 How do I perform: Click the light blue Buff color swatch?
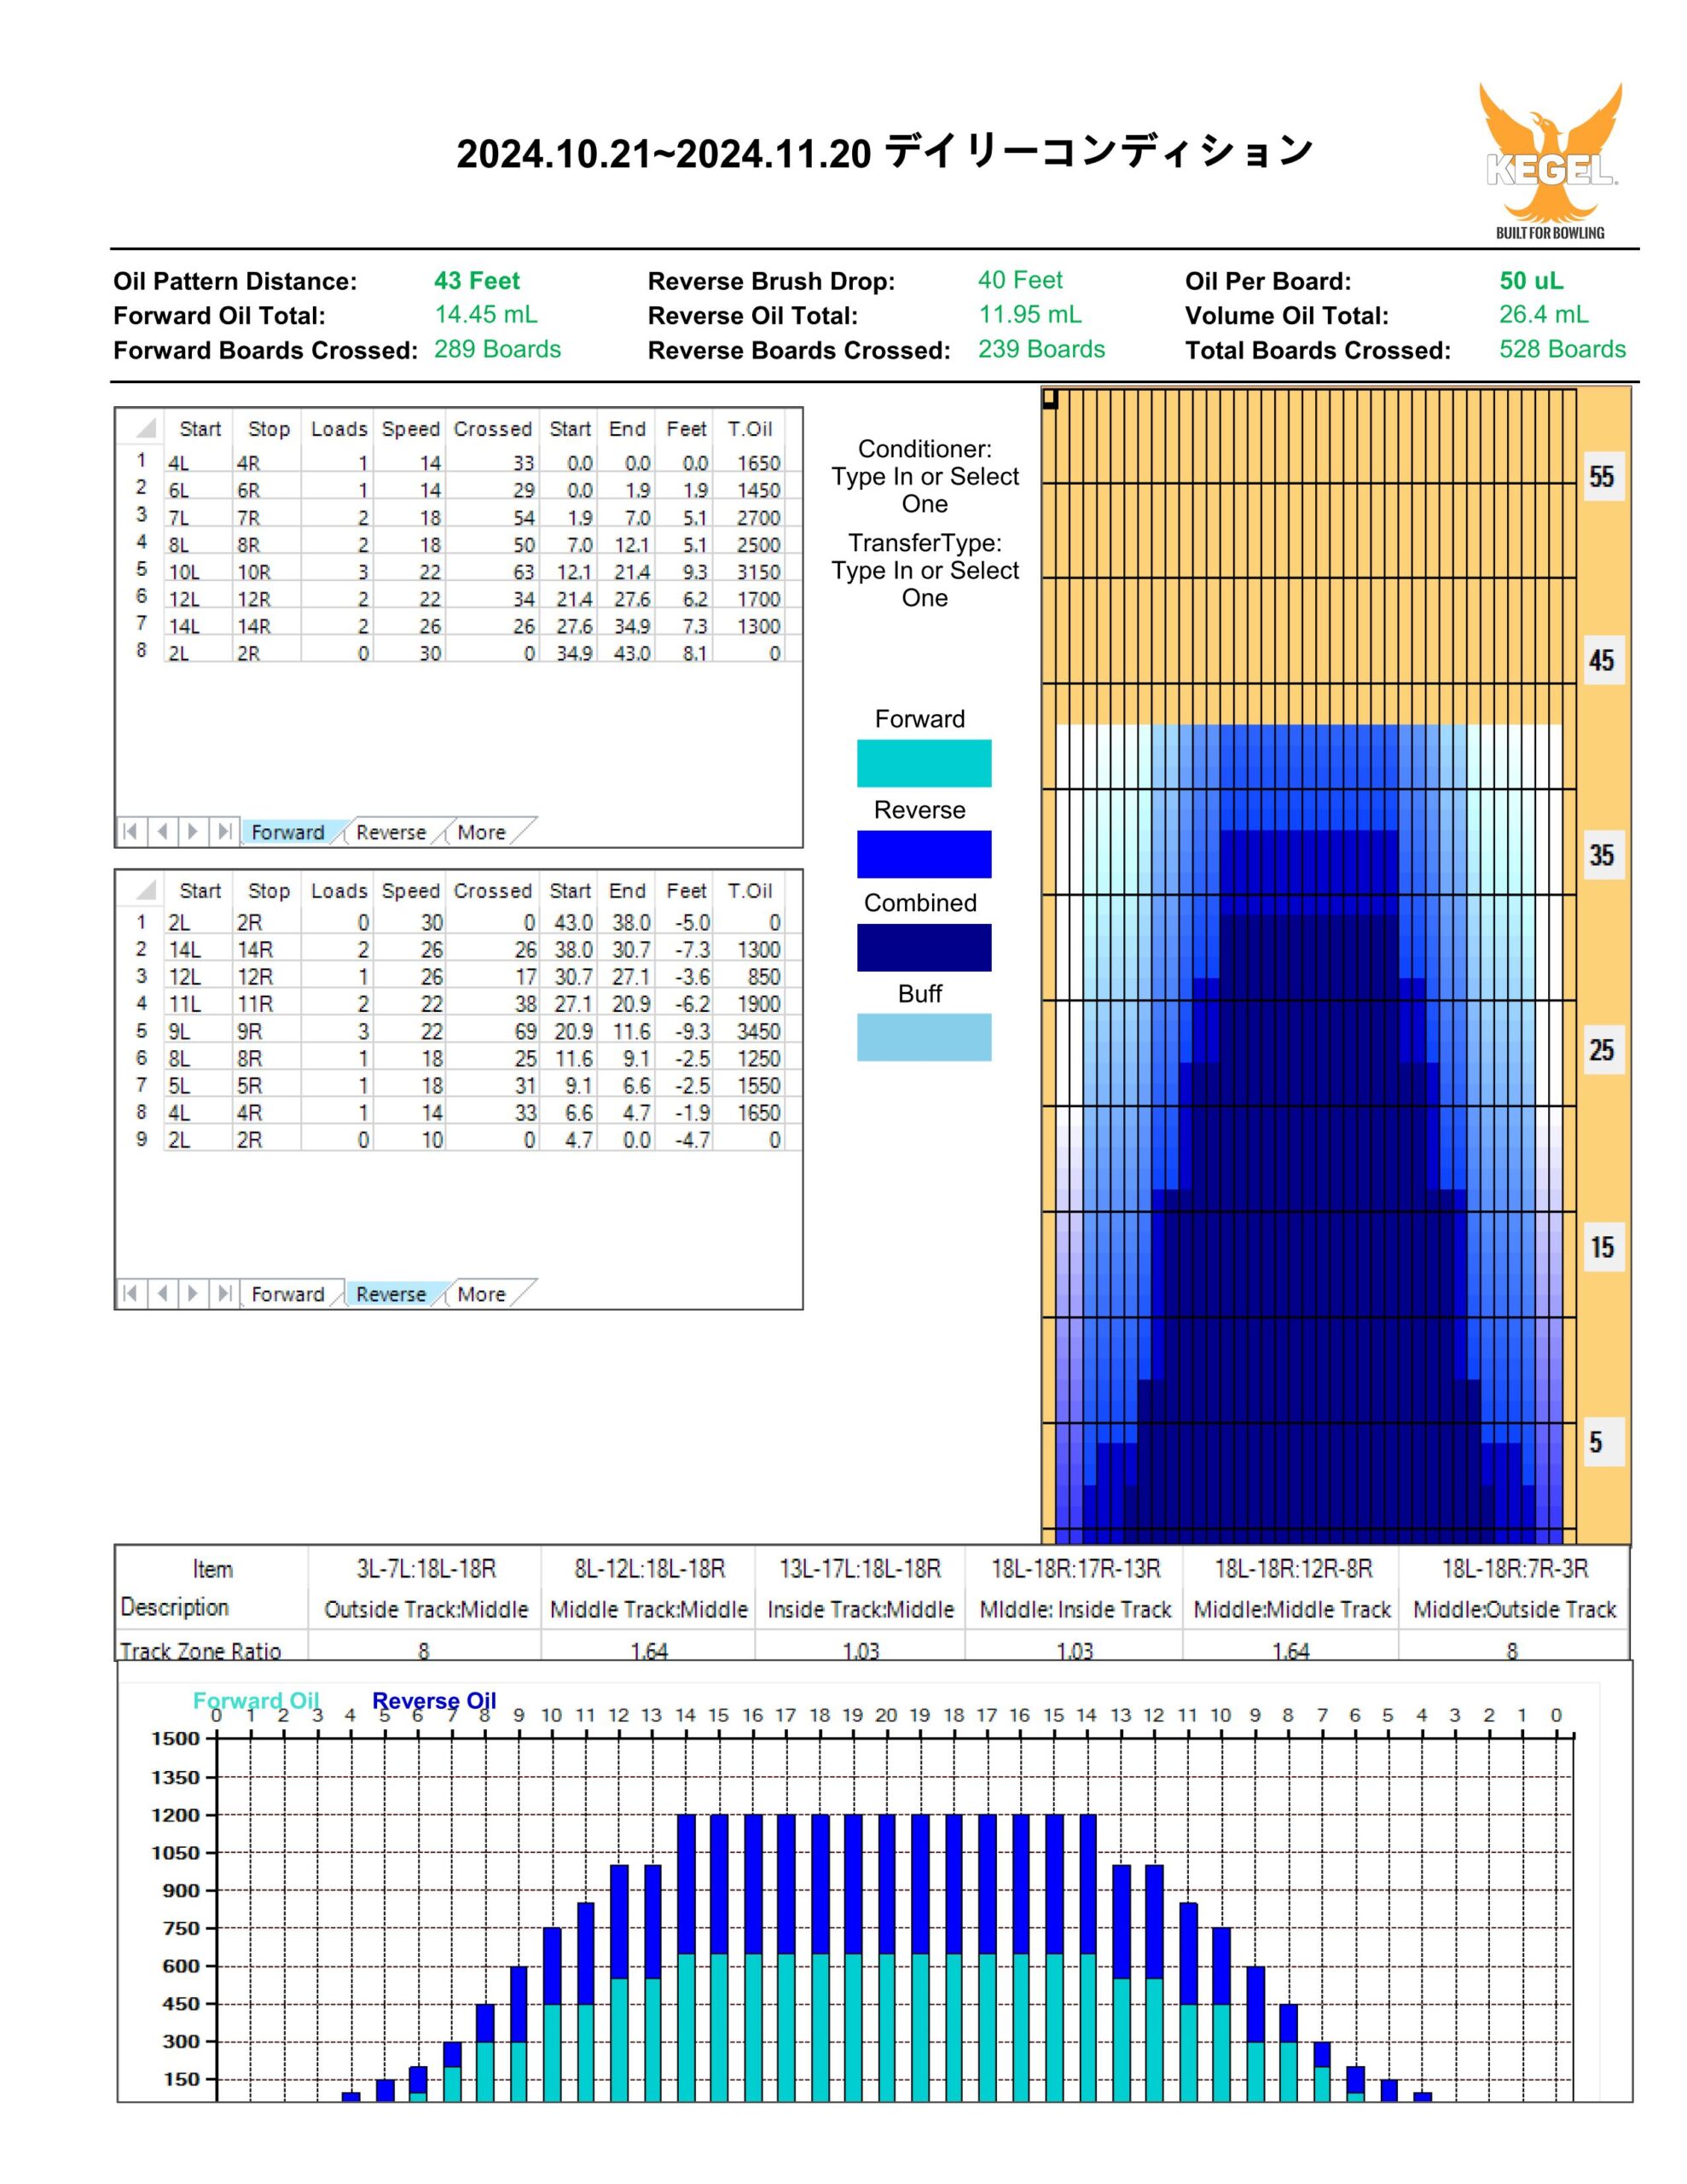(924, 1037)
